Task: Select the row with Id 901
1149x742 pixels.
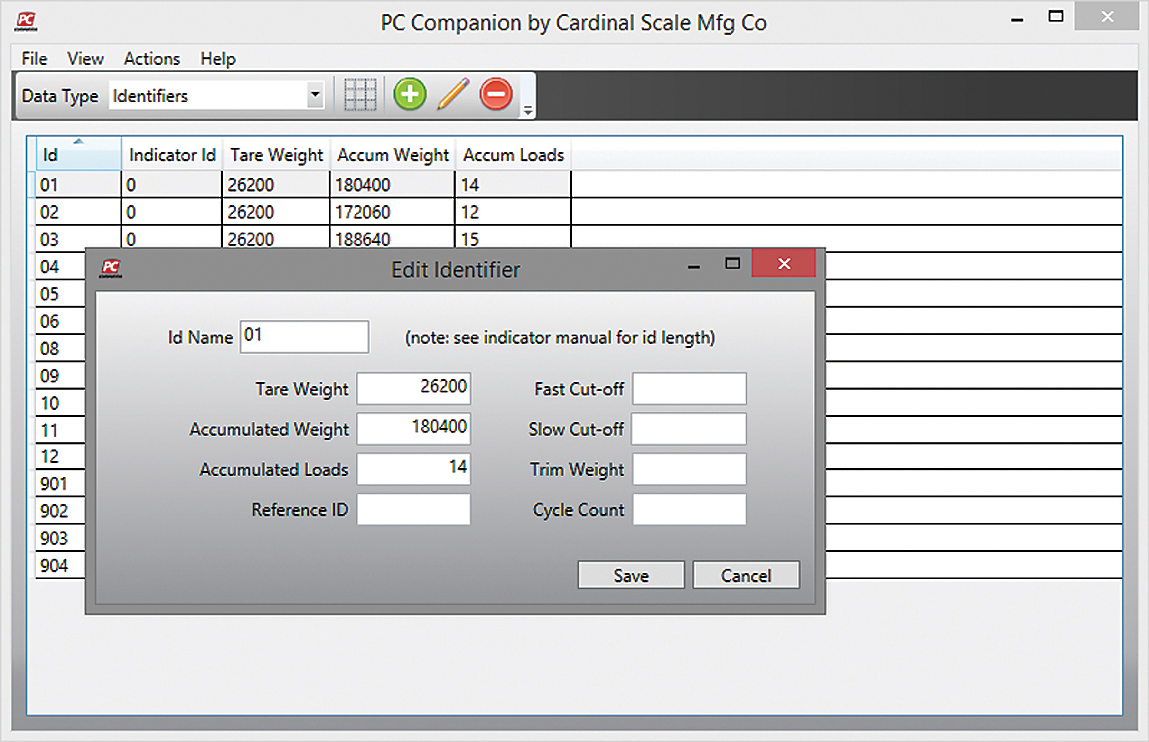Action: [x=60, y=483]
